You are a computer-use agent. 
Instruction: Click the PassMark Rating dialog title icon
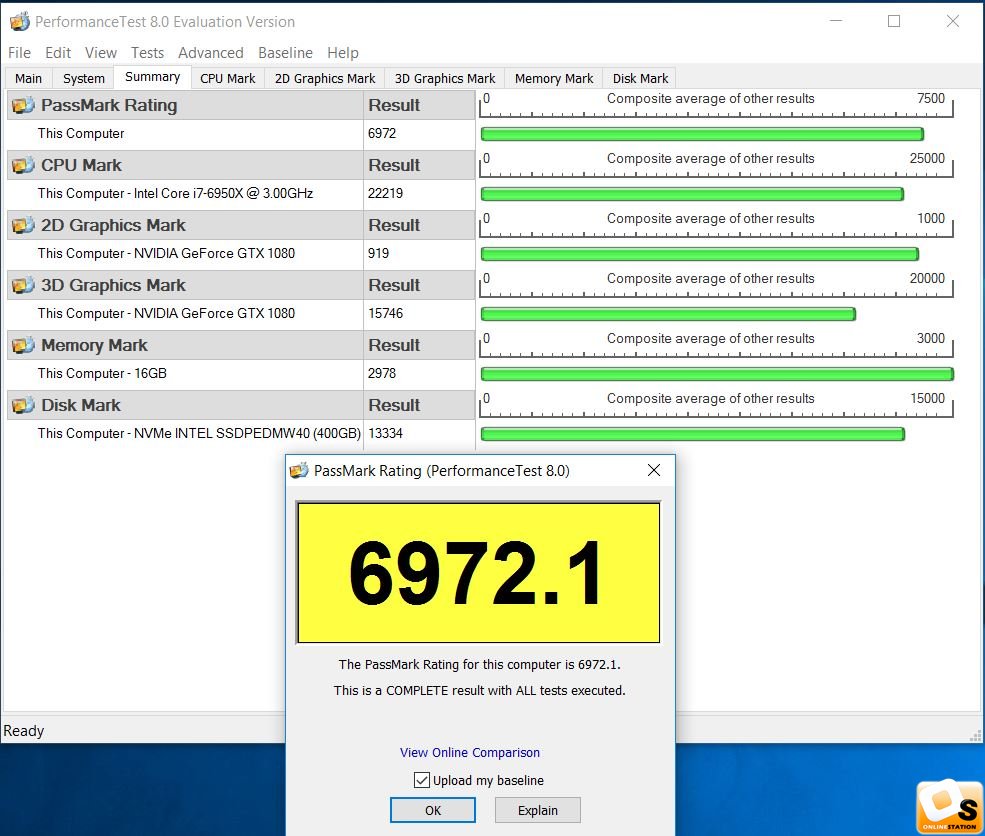(x=299, y=470)
